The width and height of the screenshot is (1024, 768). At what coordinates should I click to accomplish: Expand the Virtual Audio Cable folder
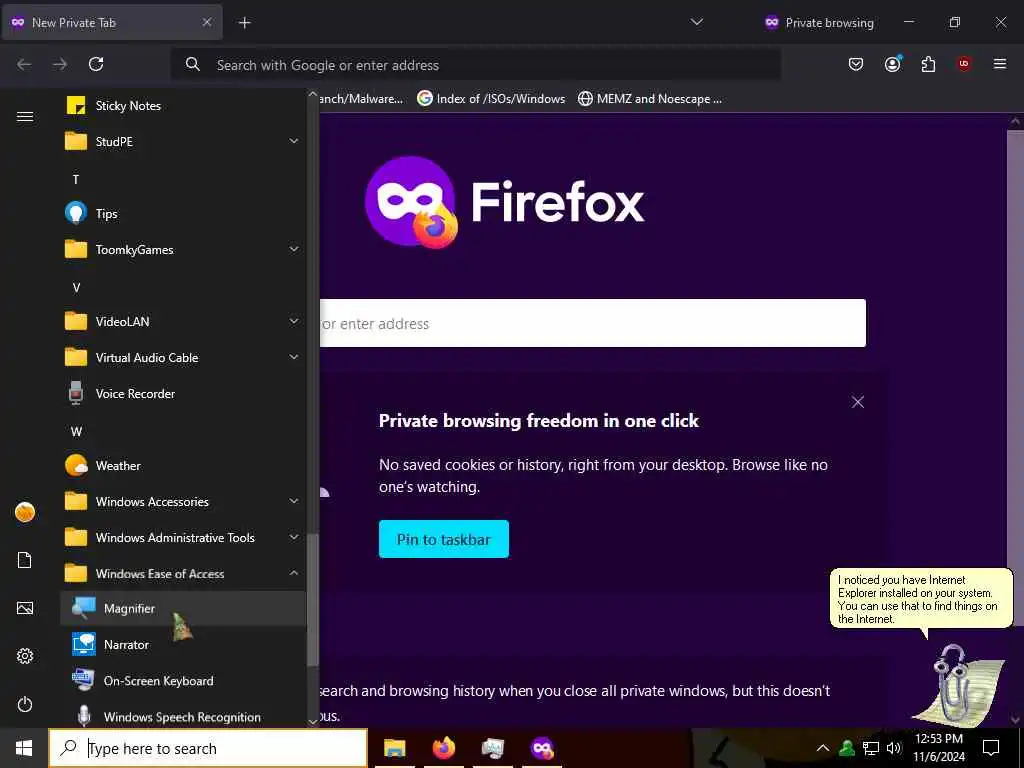pyautogui.click(x=183, y=357)
